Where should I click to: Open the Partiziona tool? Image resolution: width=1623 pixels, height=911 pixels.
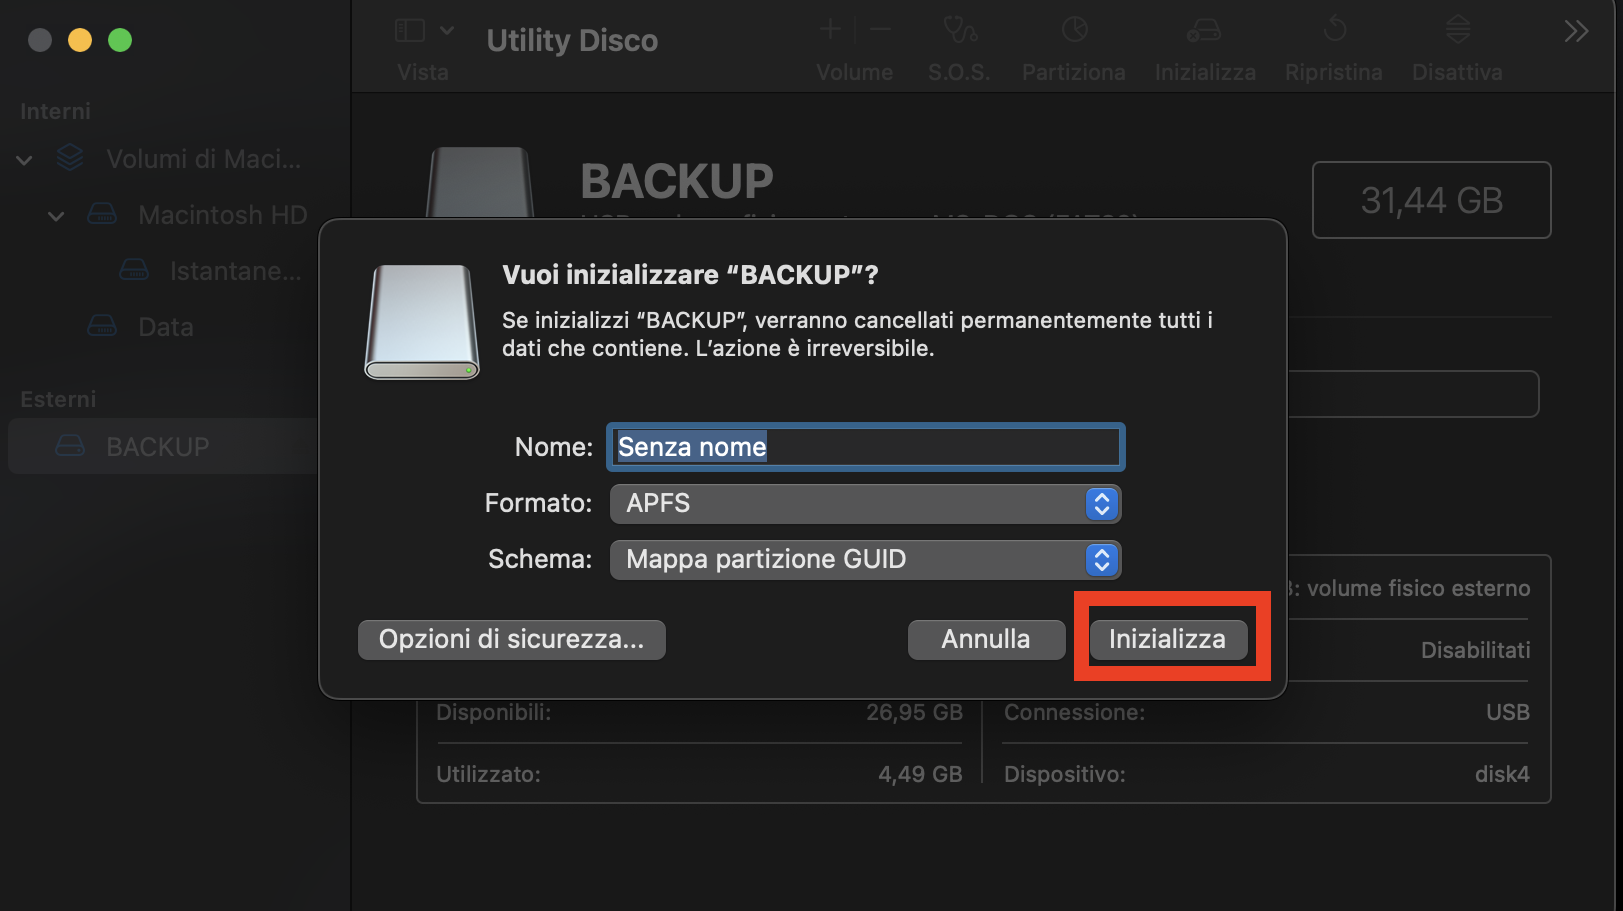1073,45
